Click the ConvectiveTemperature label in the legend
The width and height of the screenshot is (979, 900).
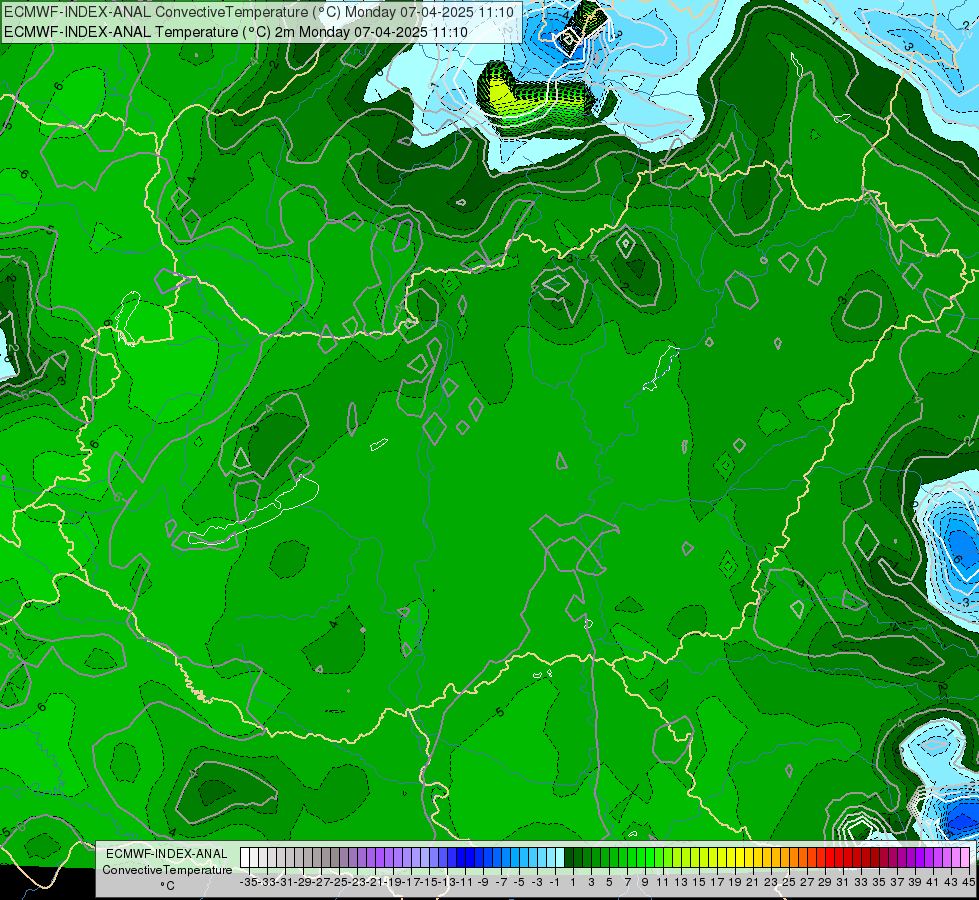click(167, 869)
